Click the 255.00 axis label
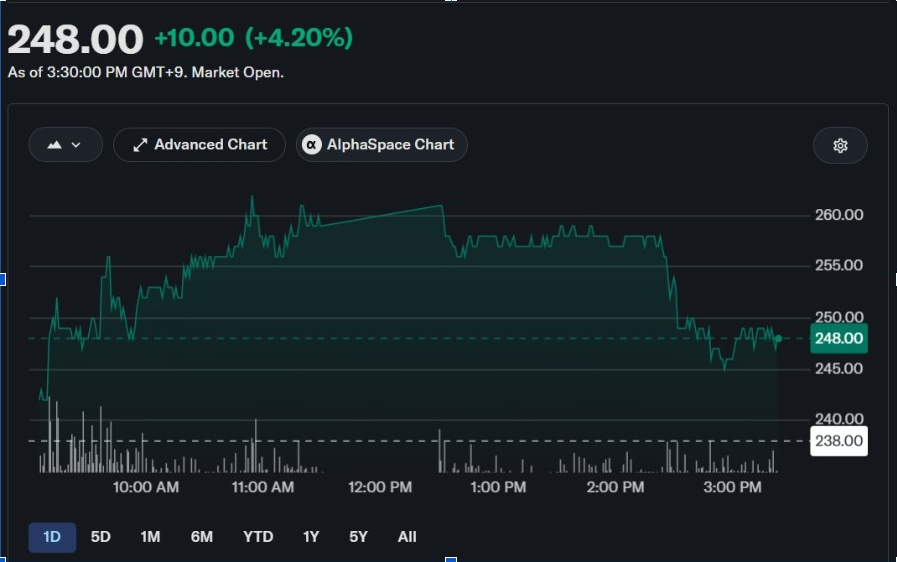This screenshot has height=562, width=897. pos(839,266)
